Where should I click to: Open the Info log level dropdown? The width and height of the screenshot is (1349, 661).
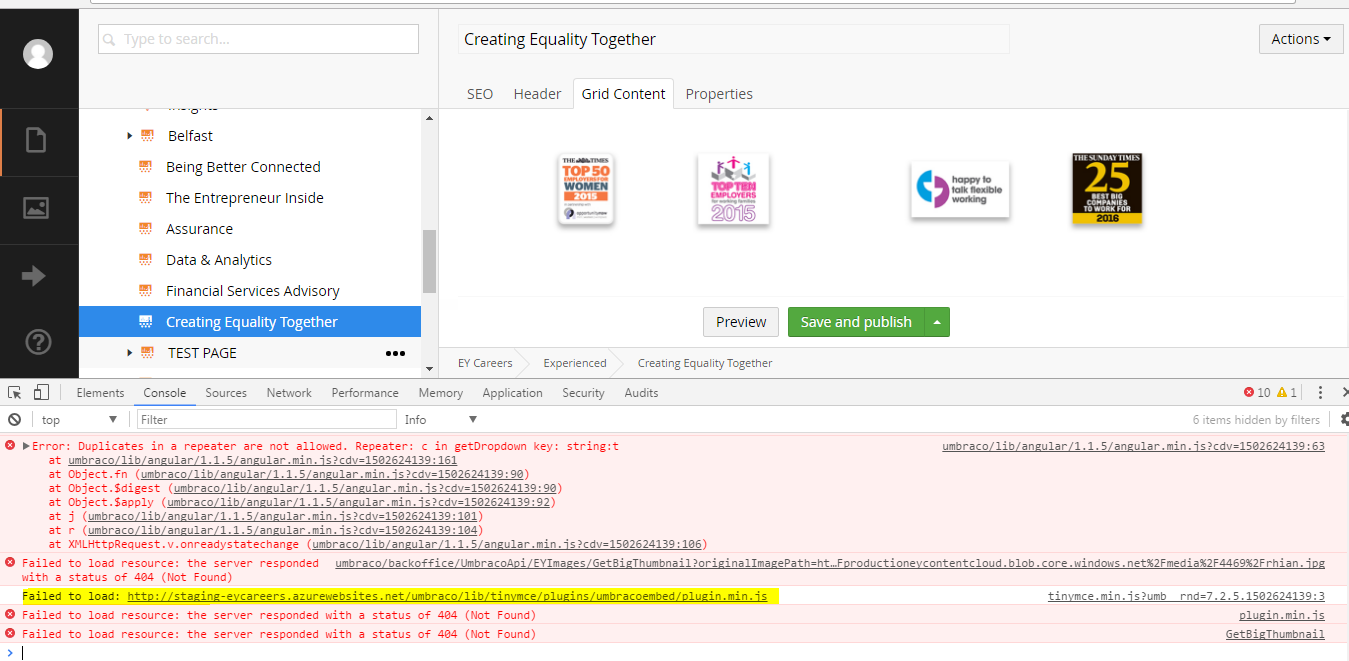[440, 420]
